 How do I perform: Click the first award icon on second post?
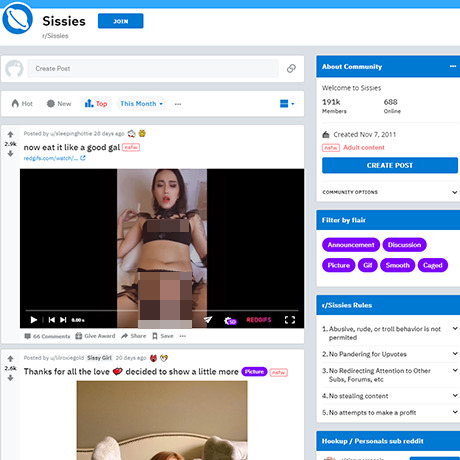pyautogui.click(x=153, y=358)
